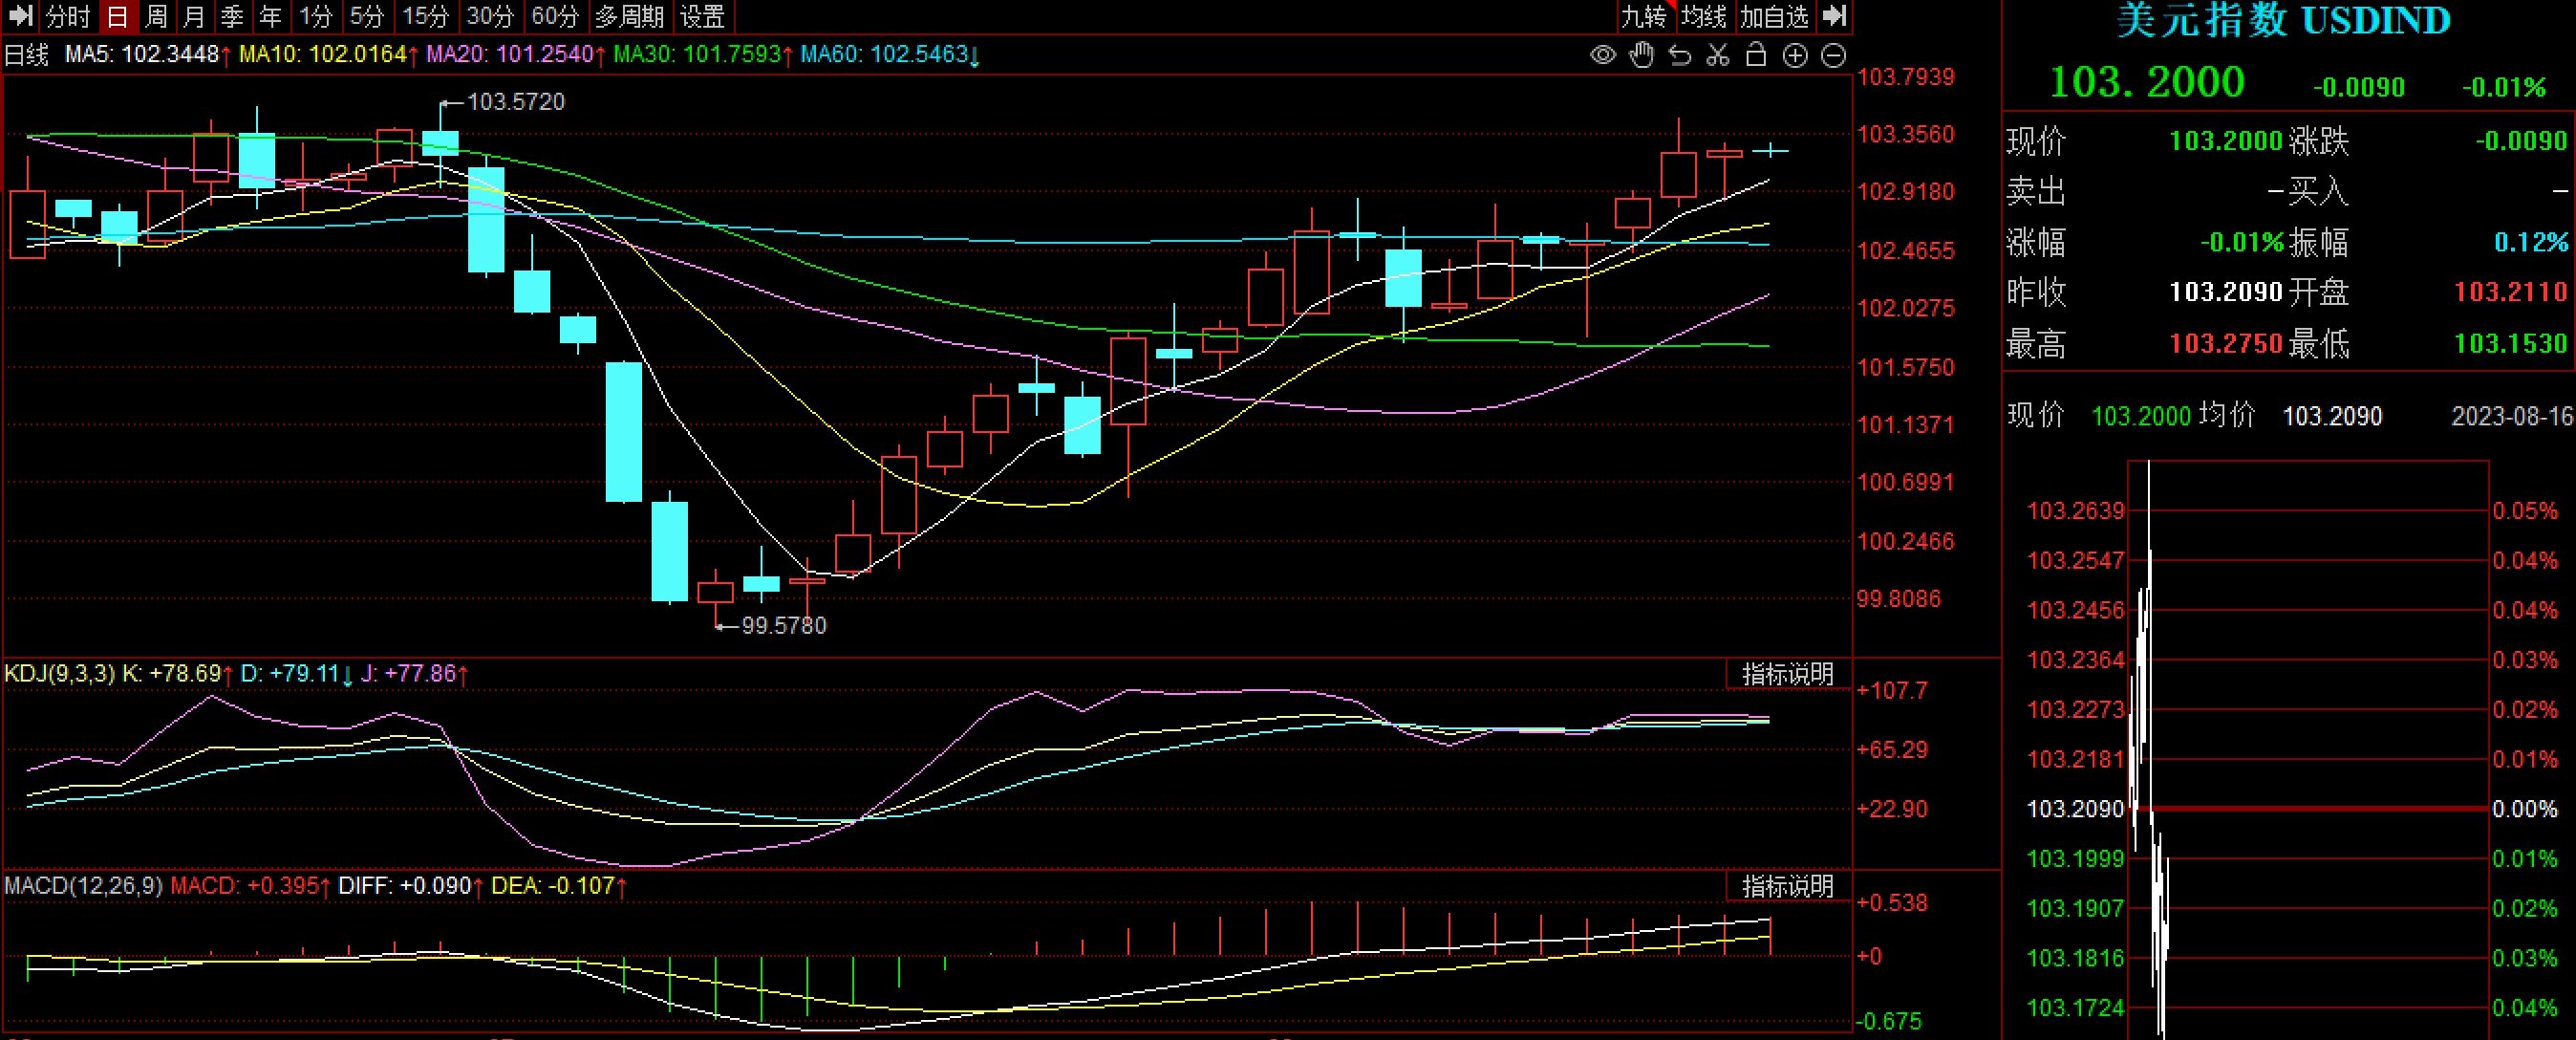Select the scissors cut tool
This screenshot has width=2576, height=1040.
click(1718, 55)
